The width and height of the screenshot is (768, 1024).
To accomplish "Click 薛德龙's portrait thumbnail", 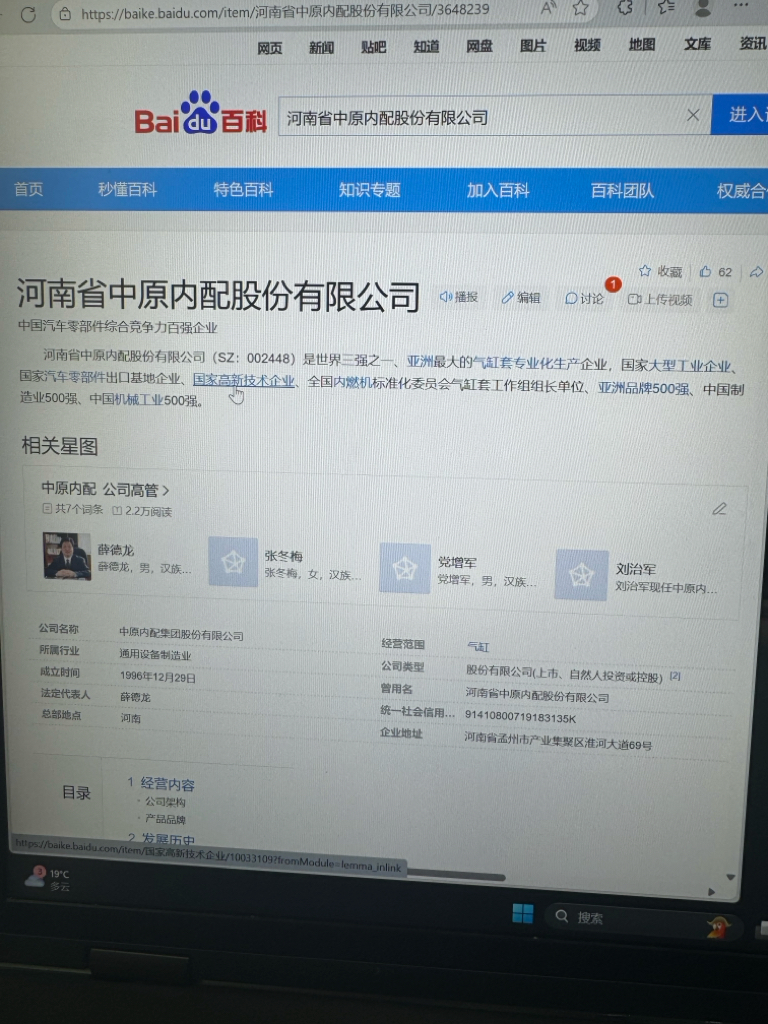I will [67, 556].
